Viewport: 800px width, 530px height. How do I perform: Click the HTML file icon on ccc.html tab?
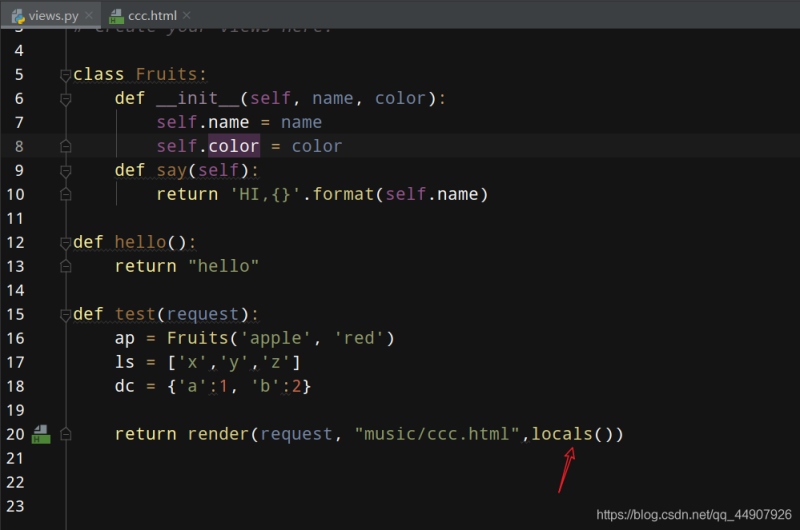[x=118, y=15]
